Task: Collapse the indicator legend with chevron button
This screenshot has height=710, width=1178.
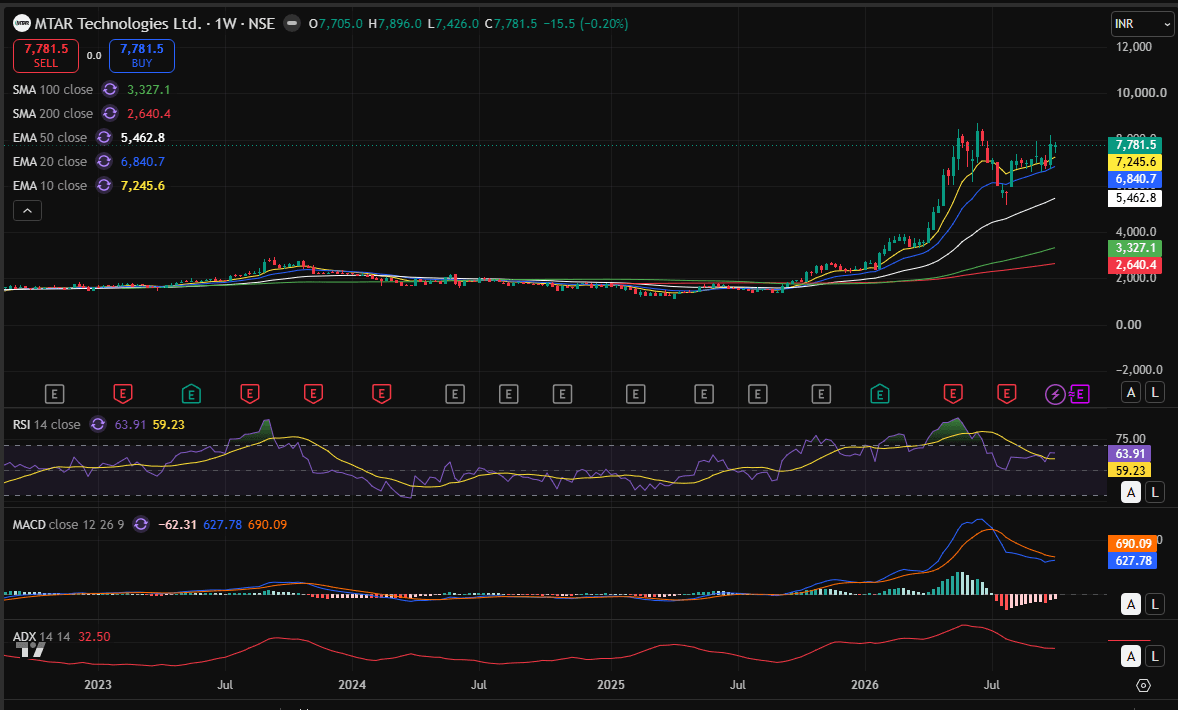Action: (x=27, y=211)
